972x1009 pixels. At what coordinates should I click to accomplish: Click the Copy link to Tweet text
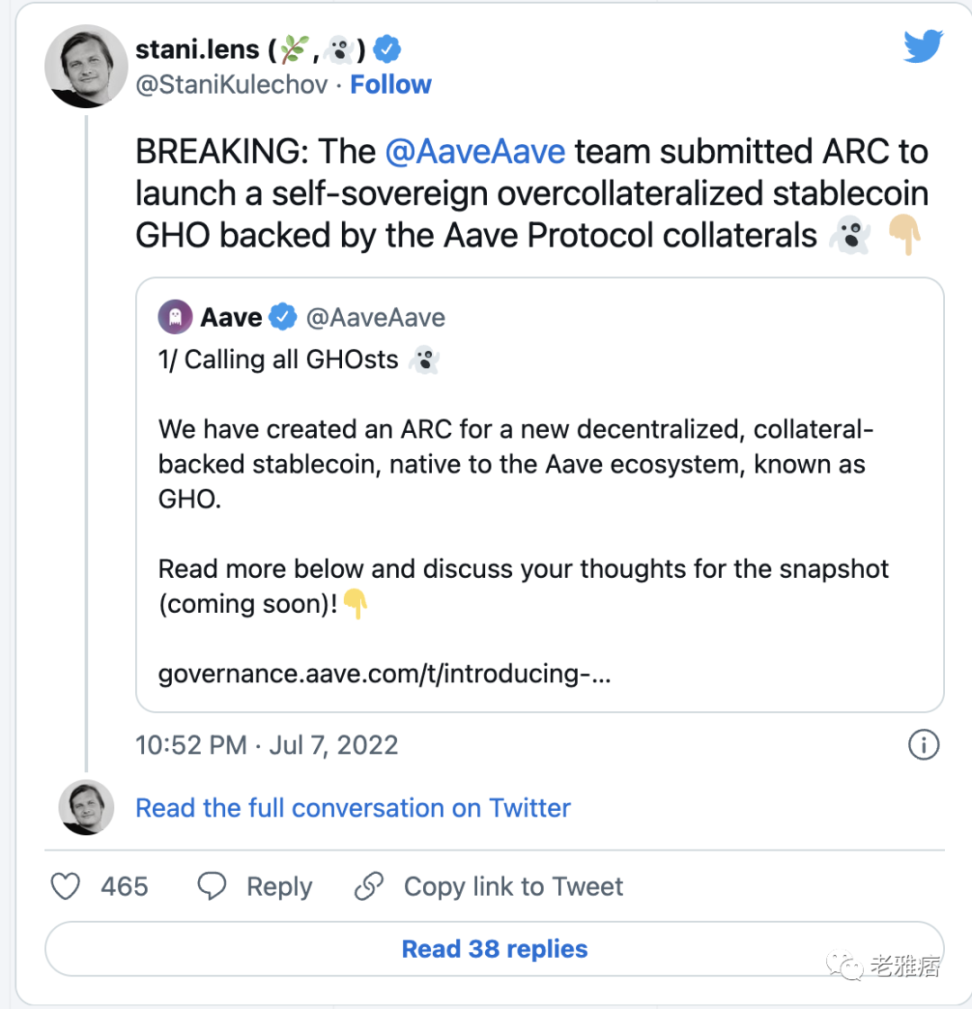point(513,886)
